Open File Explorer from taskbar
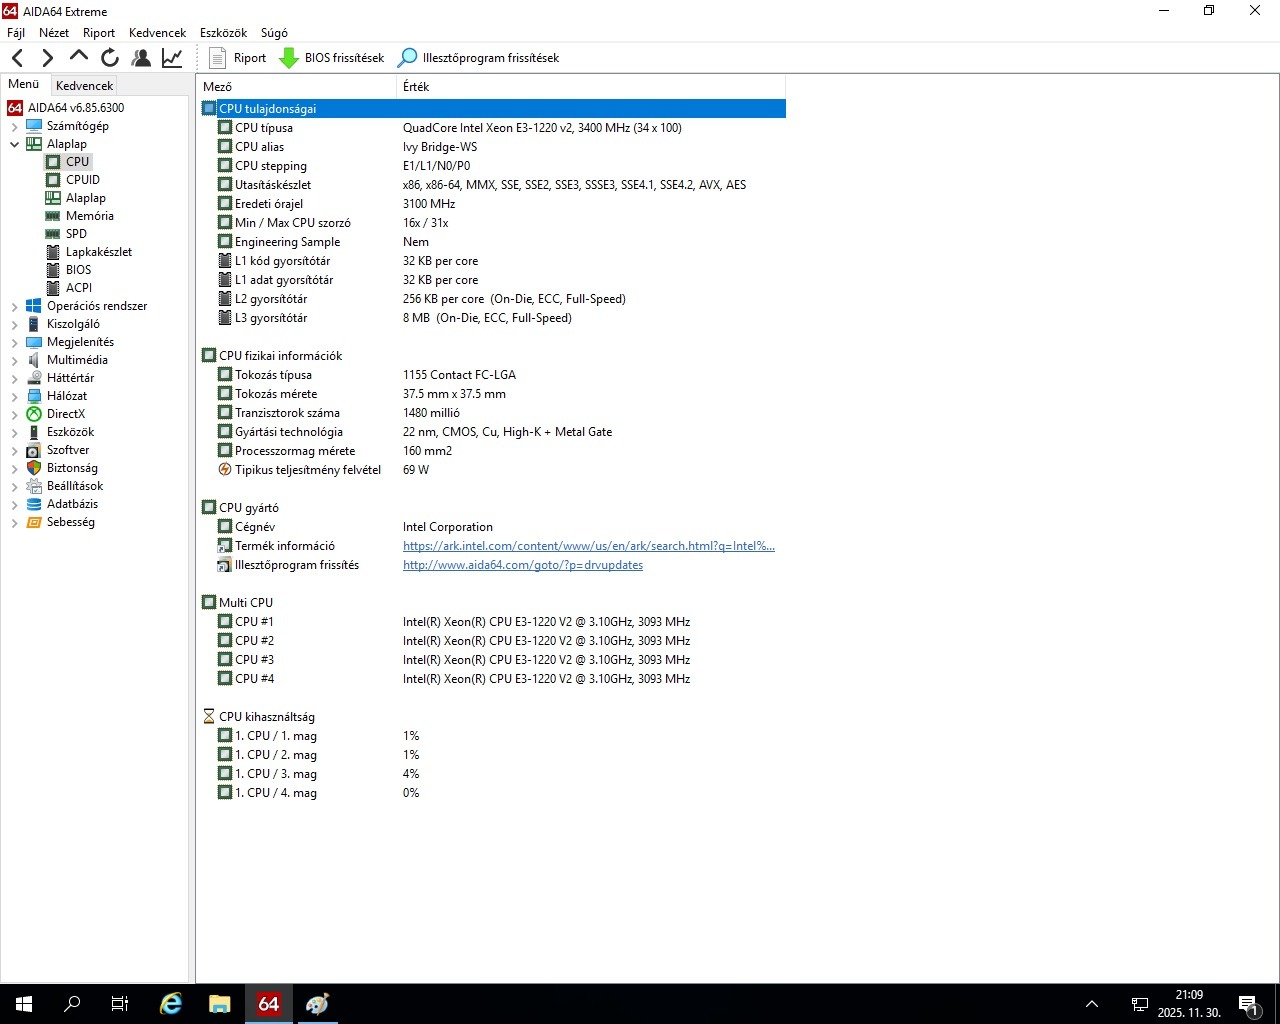This screenshot has width=1280, height=1024. point(220,1004)
